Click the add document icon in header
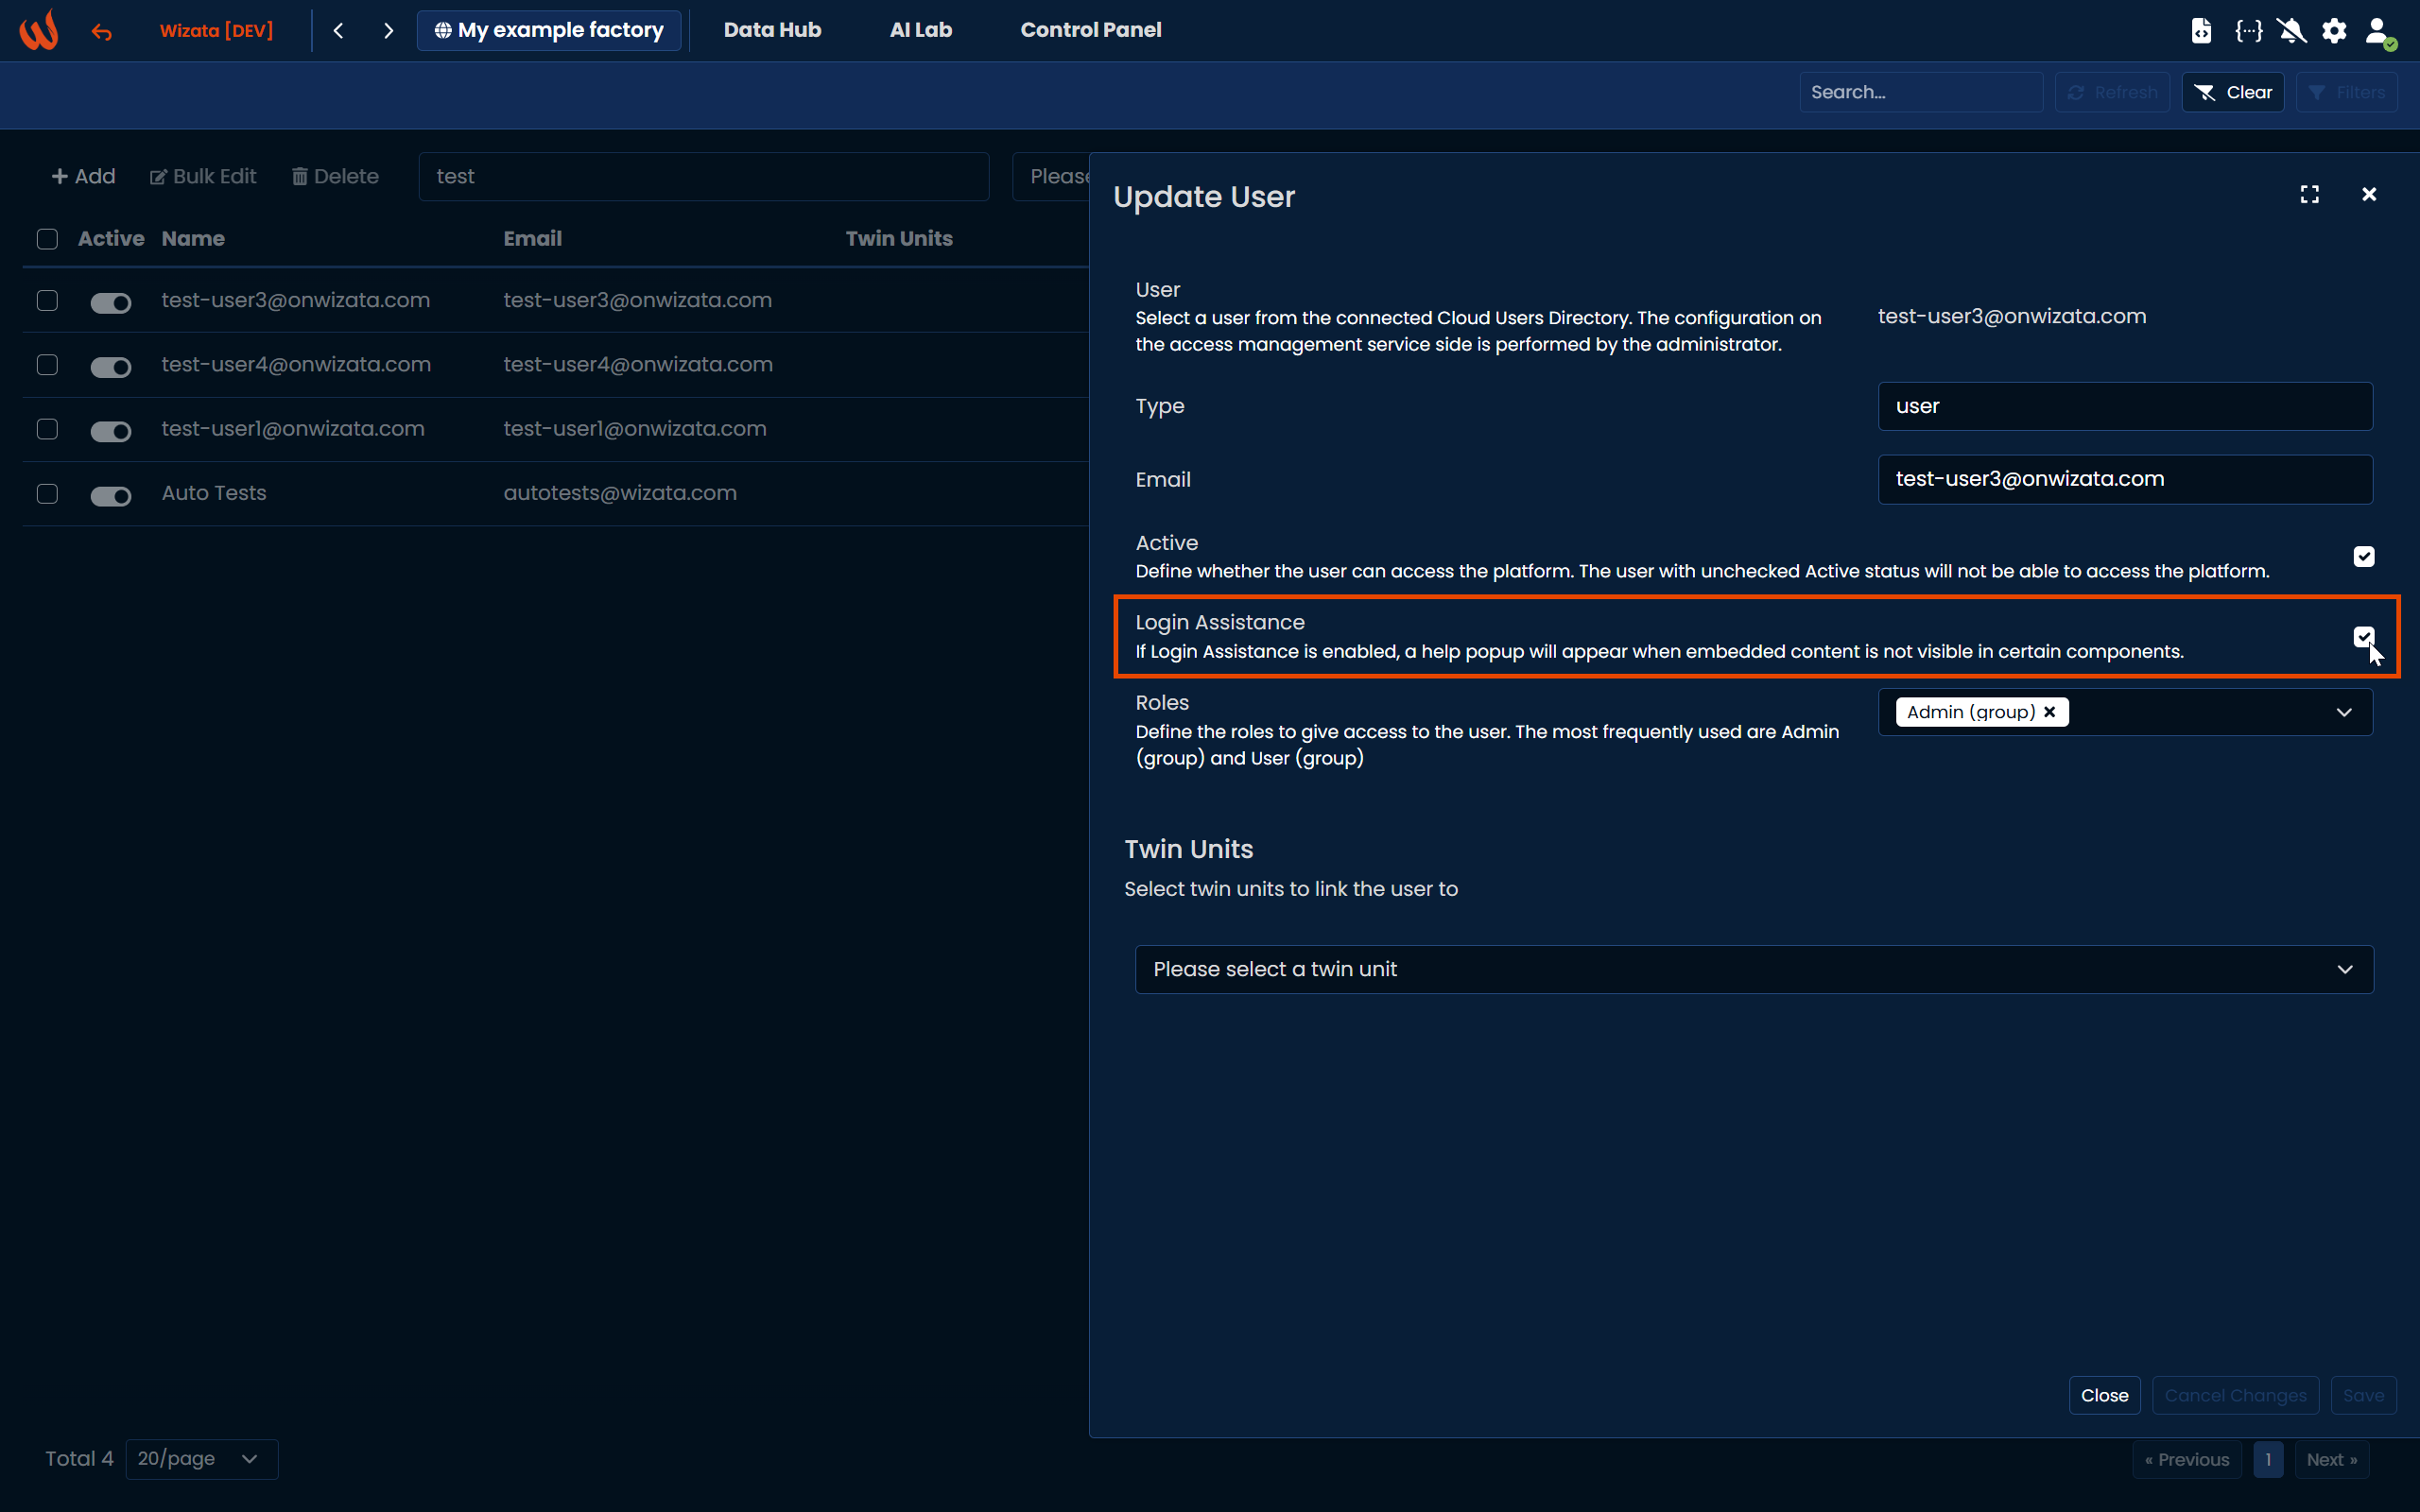Screen dimensions: 2420x1512 [2200, 31]
